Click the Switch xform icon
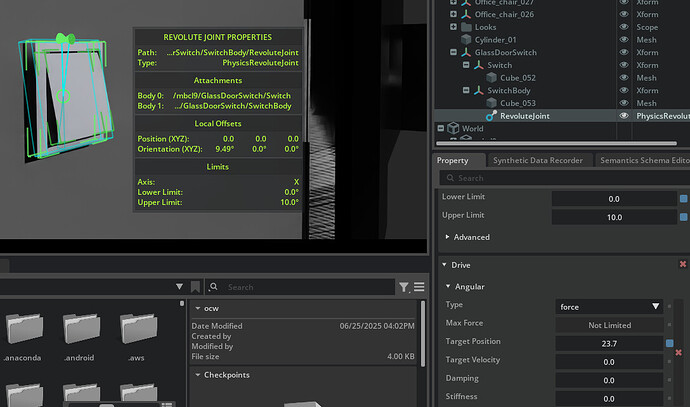The height and width of the screenshot is (407, 690). click(479, 65)
